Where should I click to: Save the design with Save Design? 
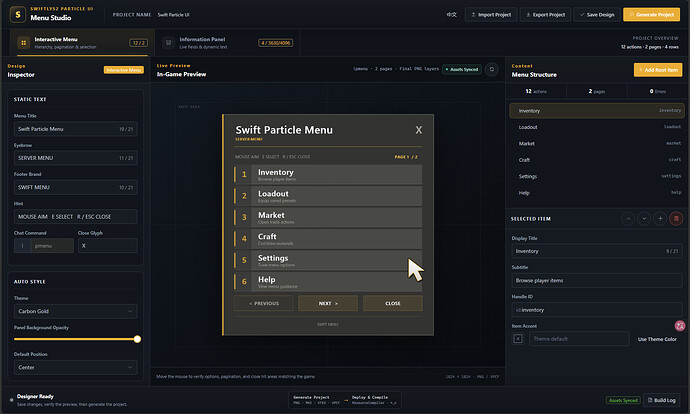597,15
